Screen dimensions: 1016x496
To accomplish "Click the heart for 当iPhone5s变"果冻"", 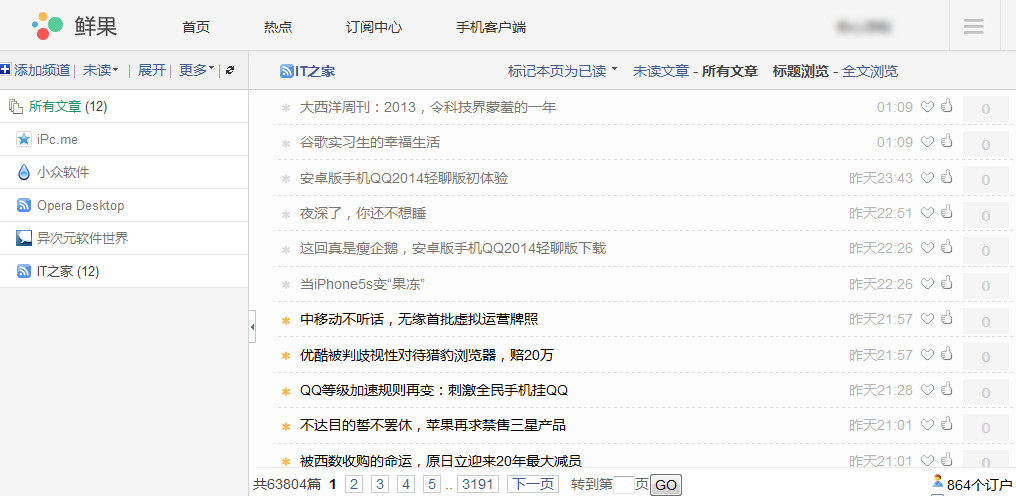I will point(927,283).
